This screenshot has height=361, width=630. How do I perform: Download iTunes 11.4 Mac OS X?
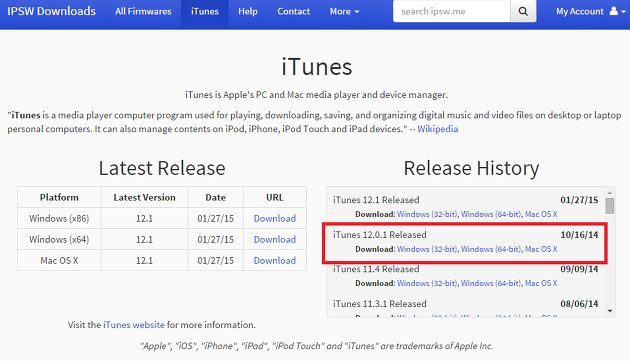541,283
